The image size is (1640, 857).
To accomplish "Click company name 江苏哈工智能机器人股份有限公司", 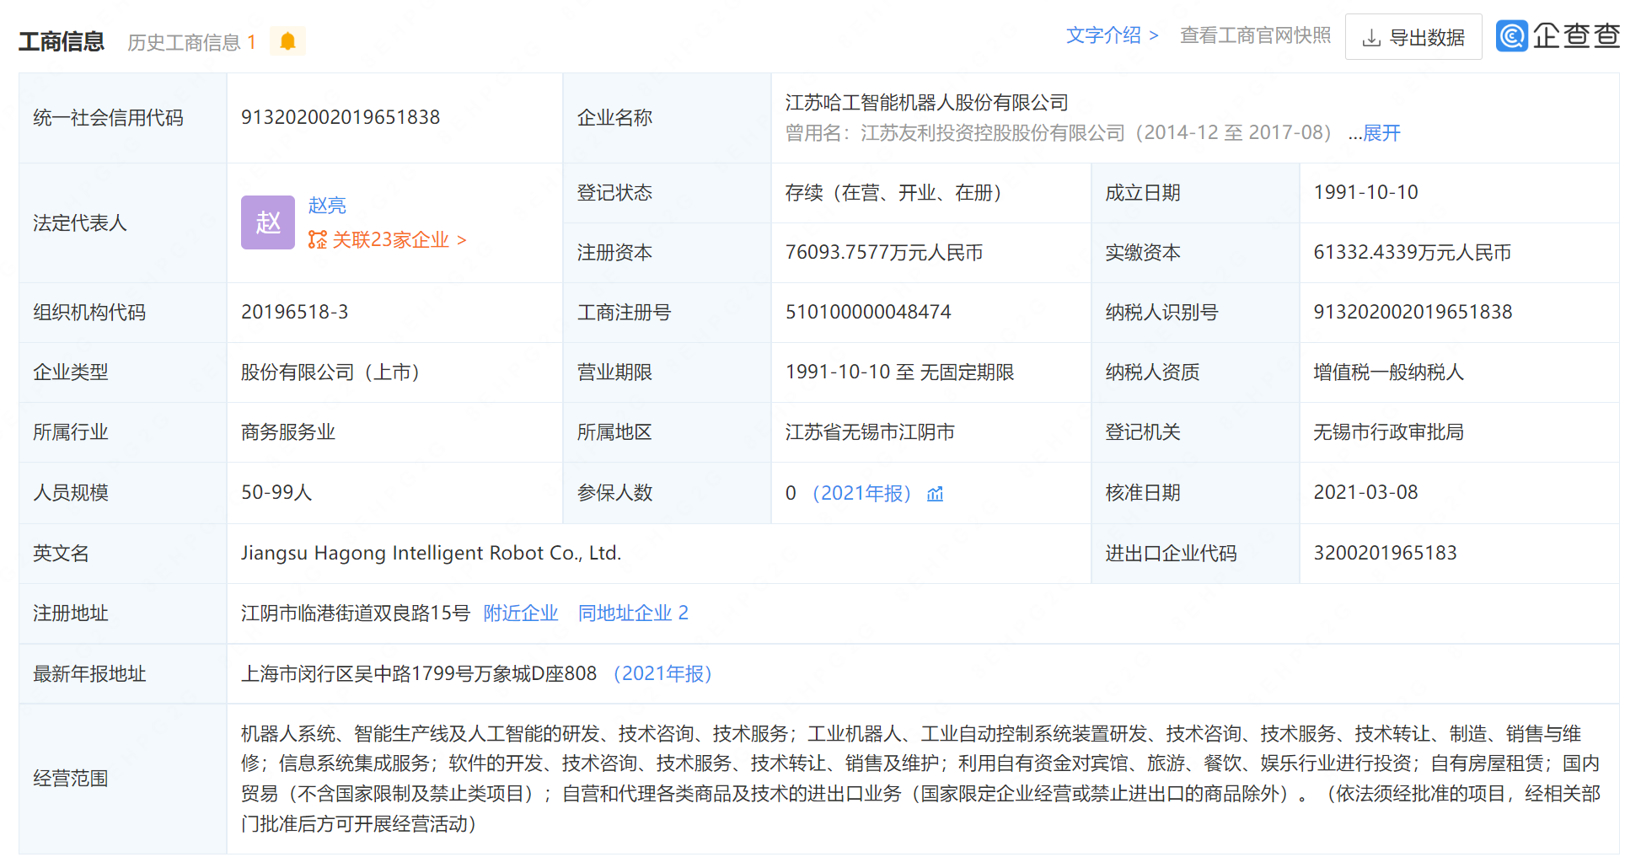I will 927,102.
